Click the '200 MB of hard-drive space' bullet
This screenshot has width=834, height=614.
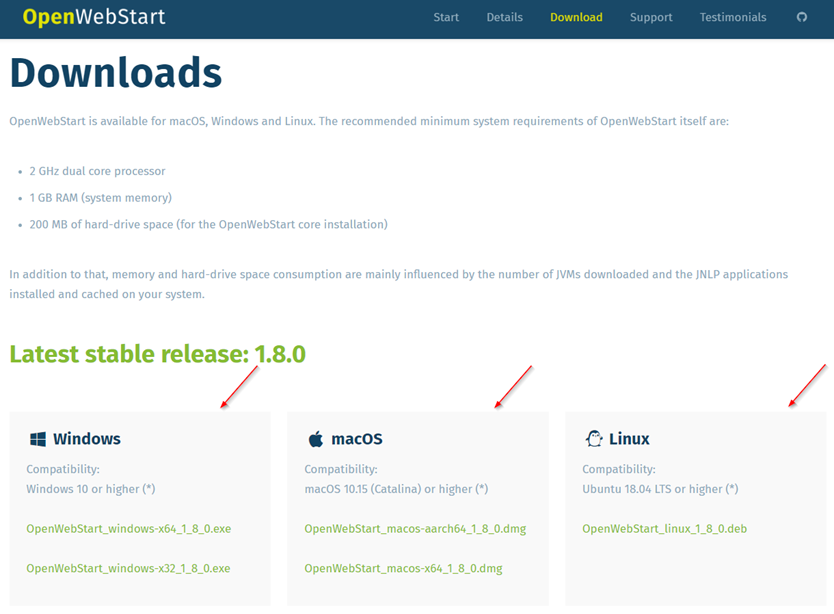pos(208,225)
